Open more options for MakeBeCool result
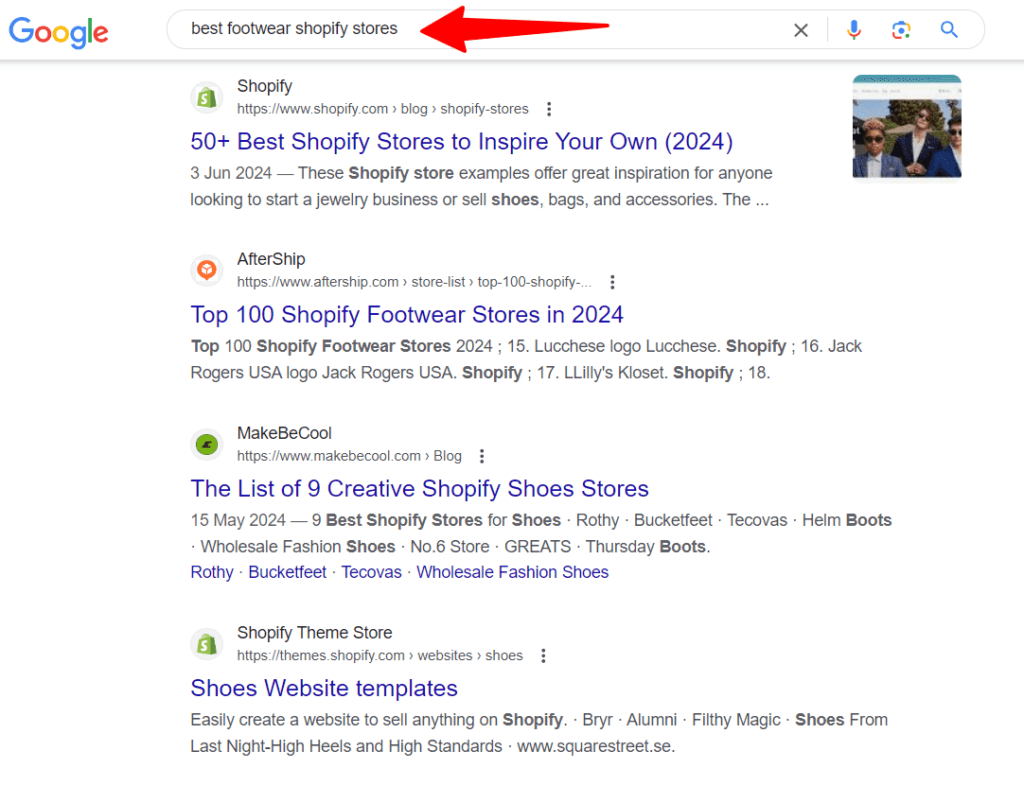Image resolution: width=1024 pixels, height=786 pixels. (482, 456)
